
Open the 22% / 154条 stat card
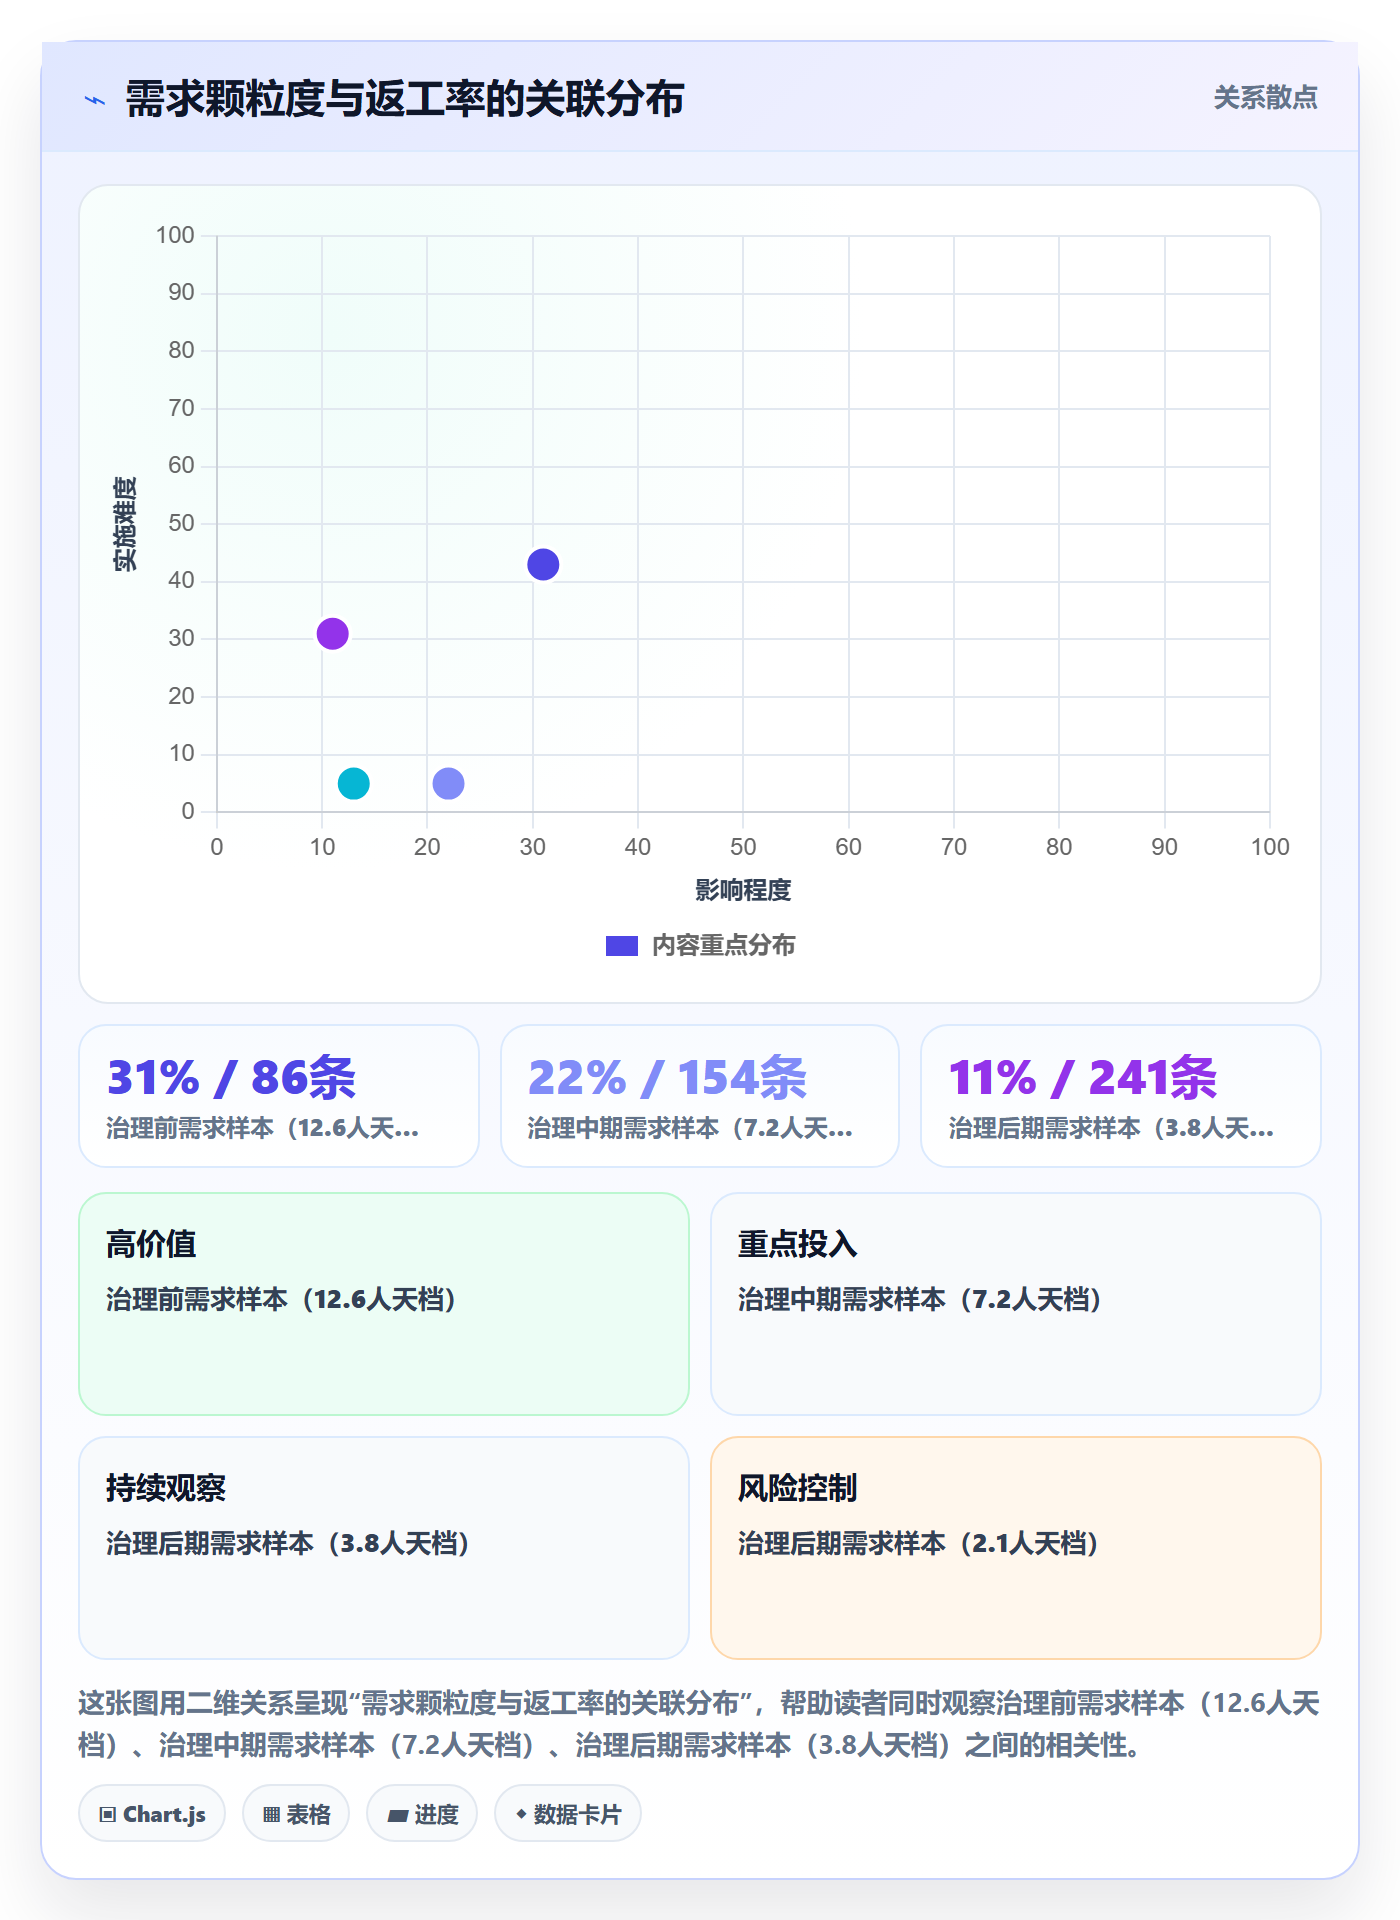[700, 1096]
